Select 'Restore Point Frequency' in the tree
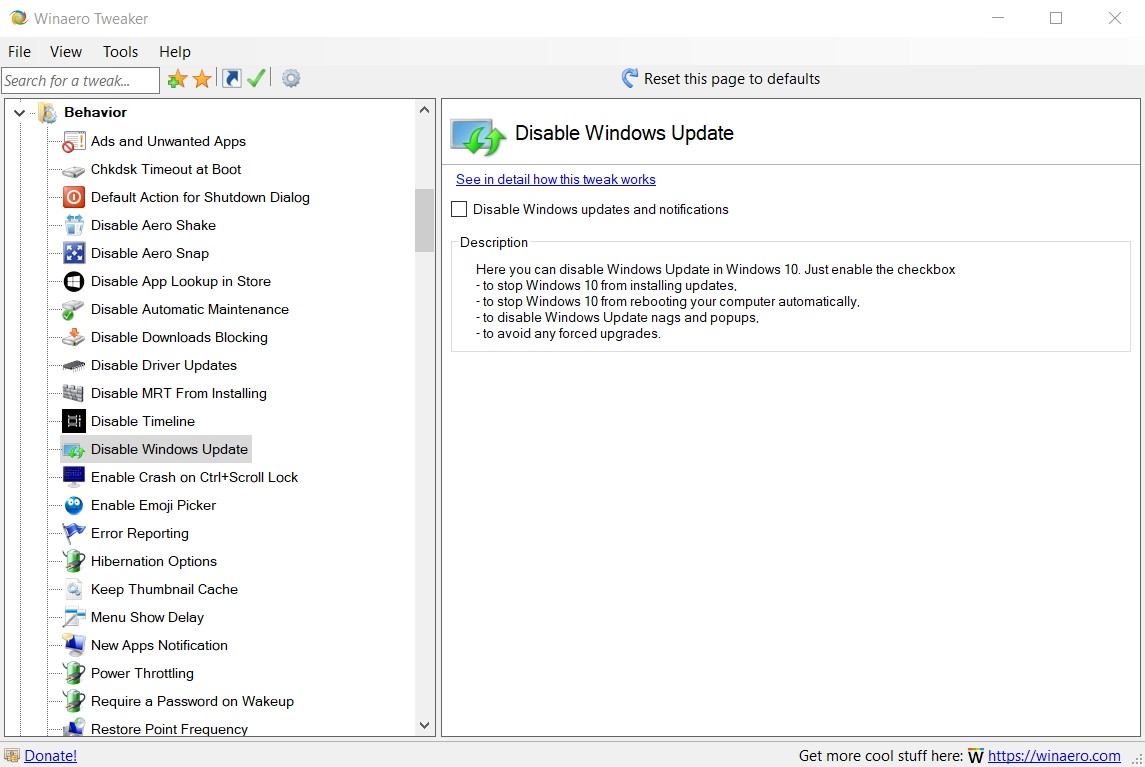The image size is (1145, 767). pos(169,729)
